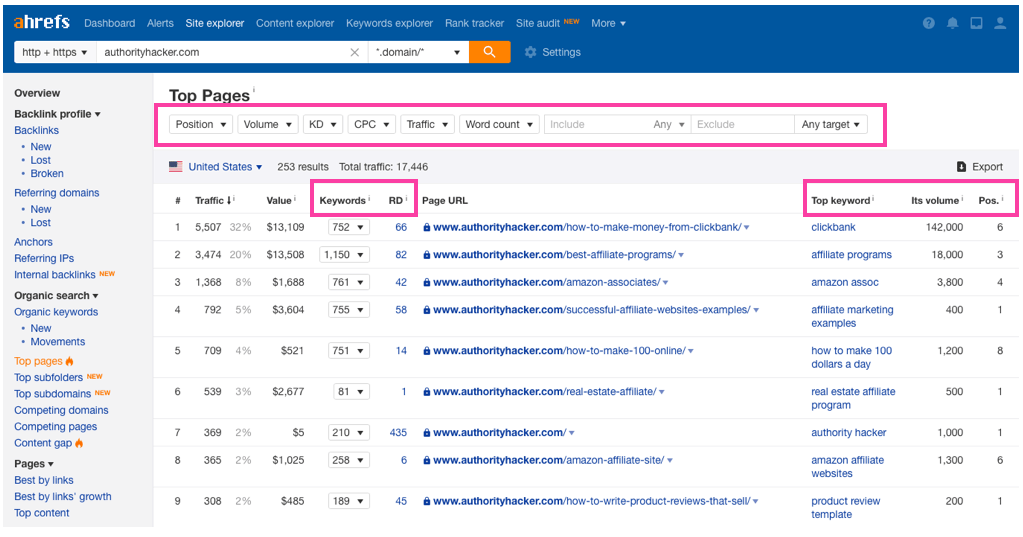Open the CPC filter dropdown
The width and height of the screenshot is (1023, 537).
coord(372,124)
